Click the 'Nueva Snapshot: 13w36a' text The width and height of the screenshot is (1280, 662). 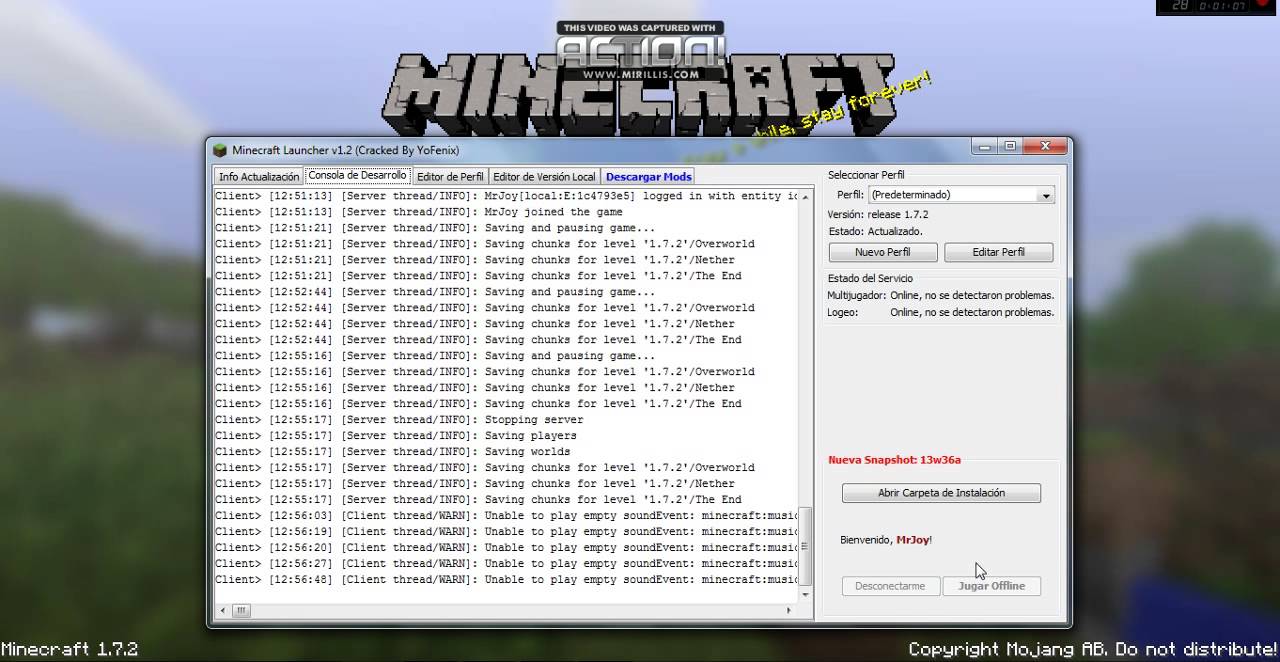(x=894, y=460)
